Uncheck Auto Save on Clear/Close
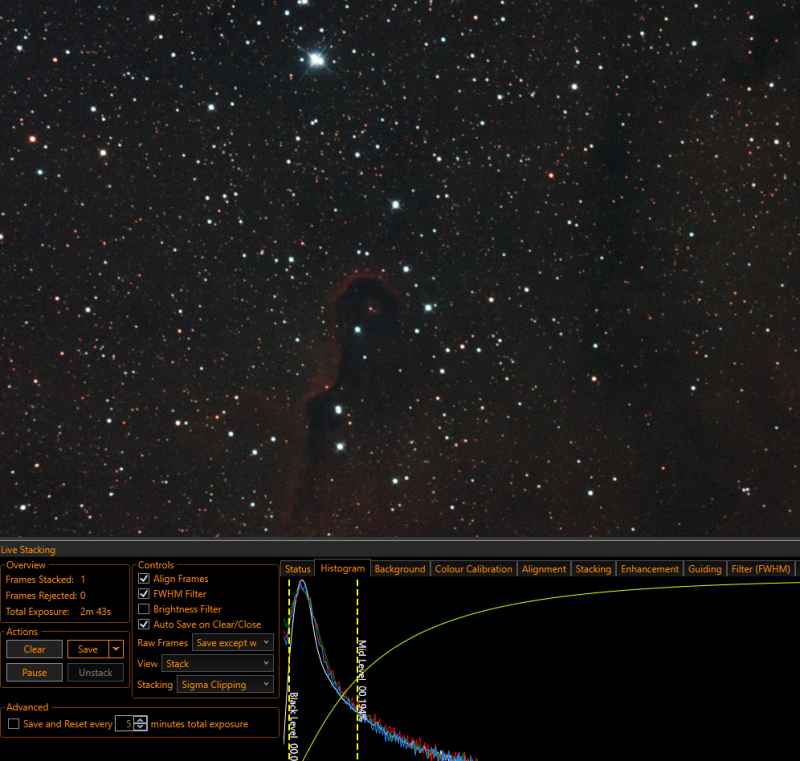This screenshot has height=761, width=800. [x=144, y=624]
